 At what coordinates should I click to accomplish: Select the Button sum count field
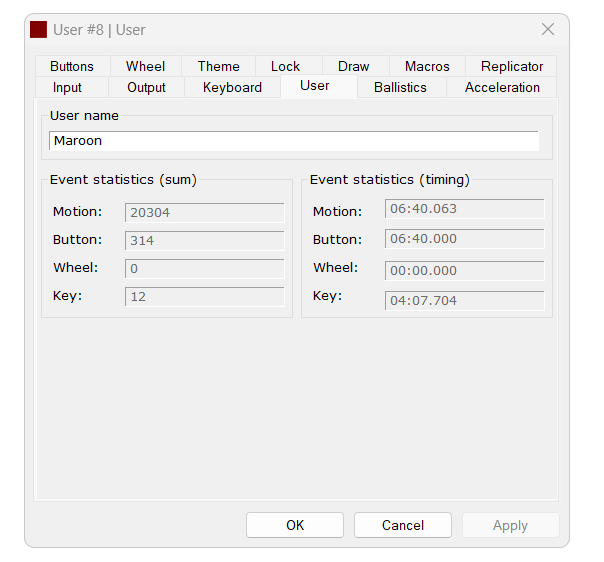coord(204,240)
